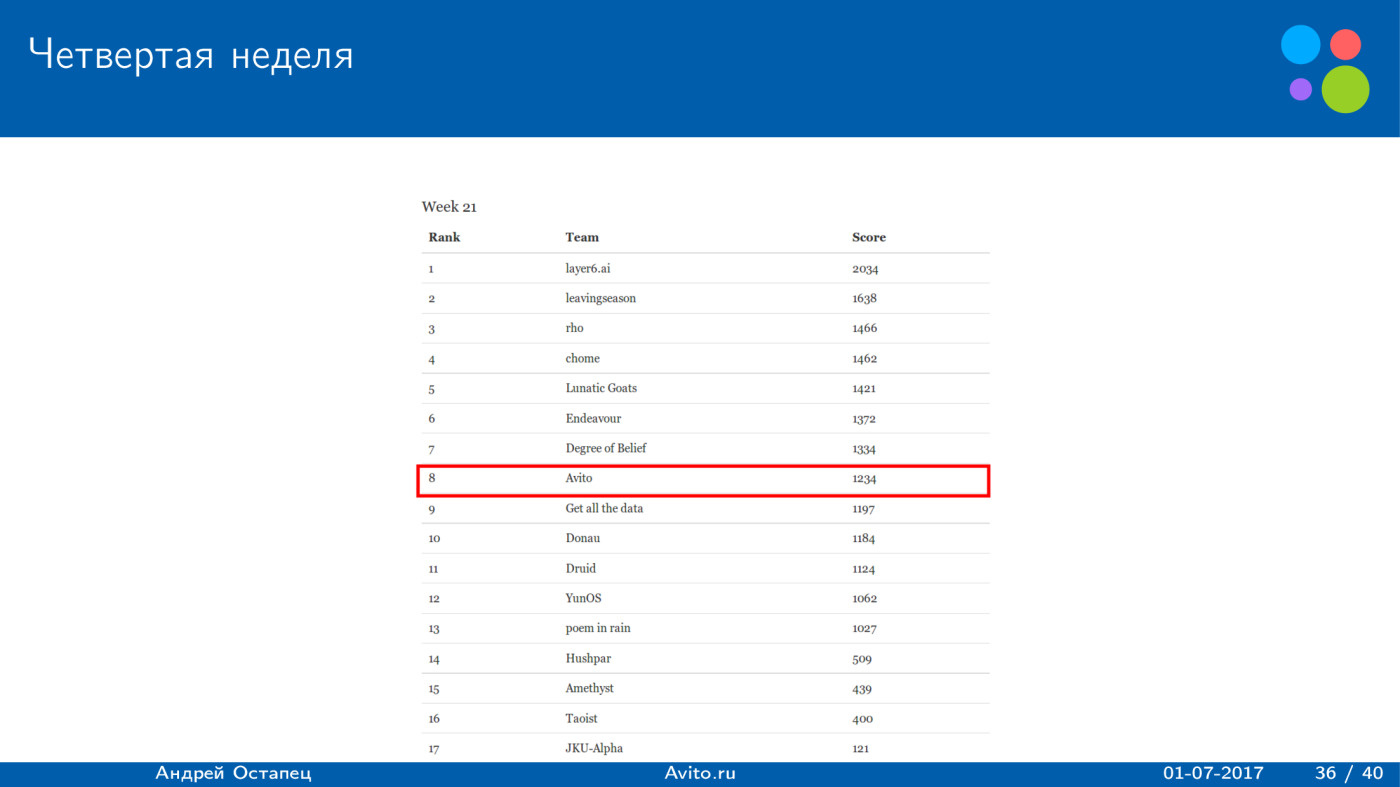Click the score 2034
Image resolution: width=1400 pixels, height=787 pixels.
865,269
